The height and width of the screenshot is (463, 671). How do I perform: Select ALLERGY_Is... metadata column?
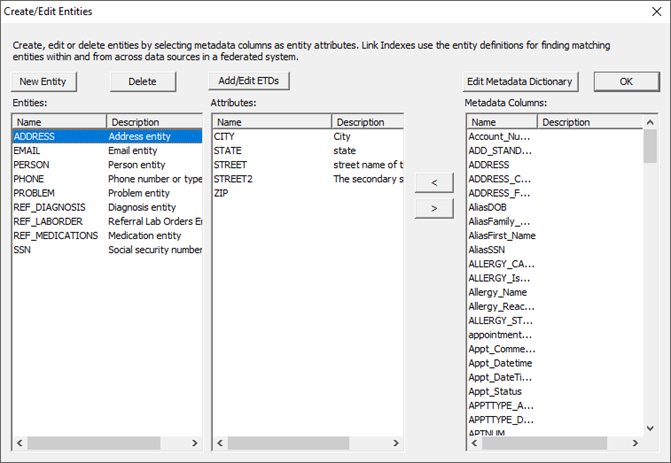pyautogui.click(x=499, y=278)
